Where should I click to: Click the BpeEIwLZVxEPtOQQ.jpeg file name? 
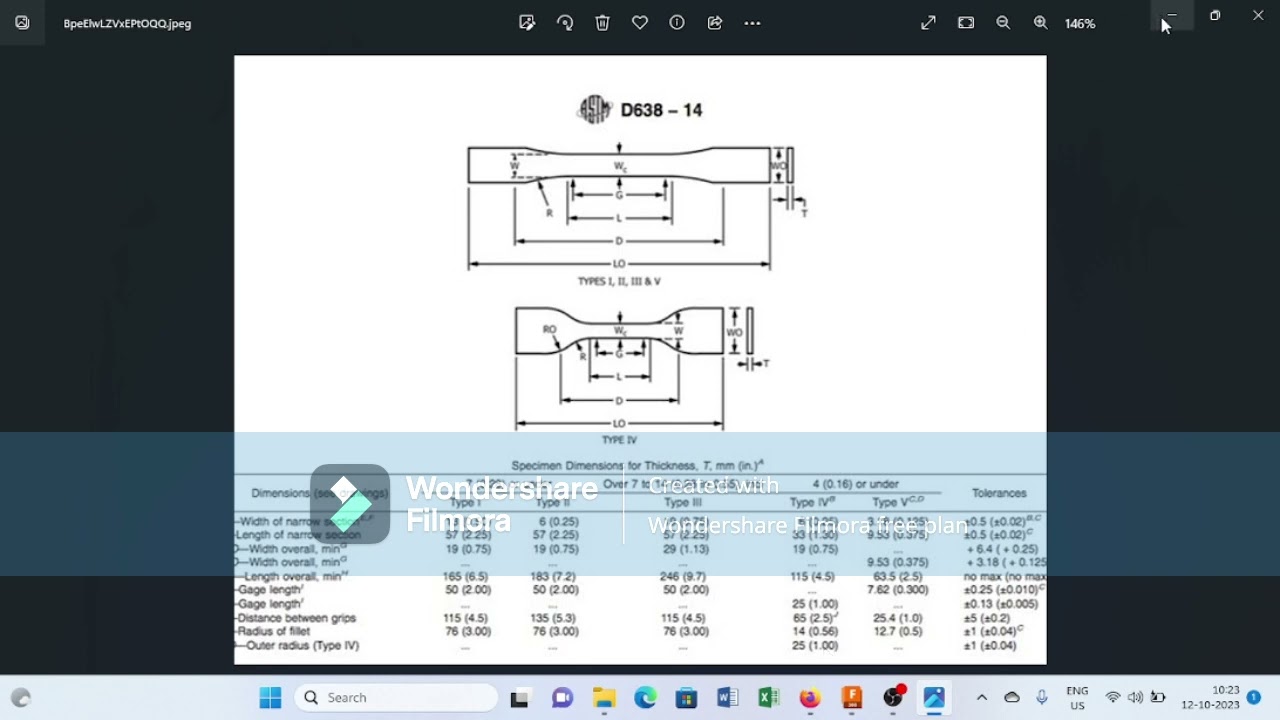127,23
